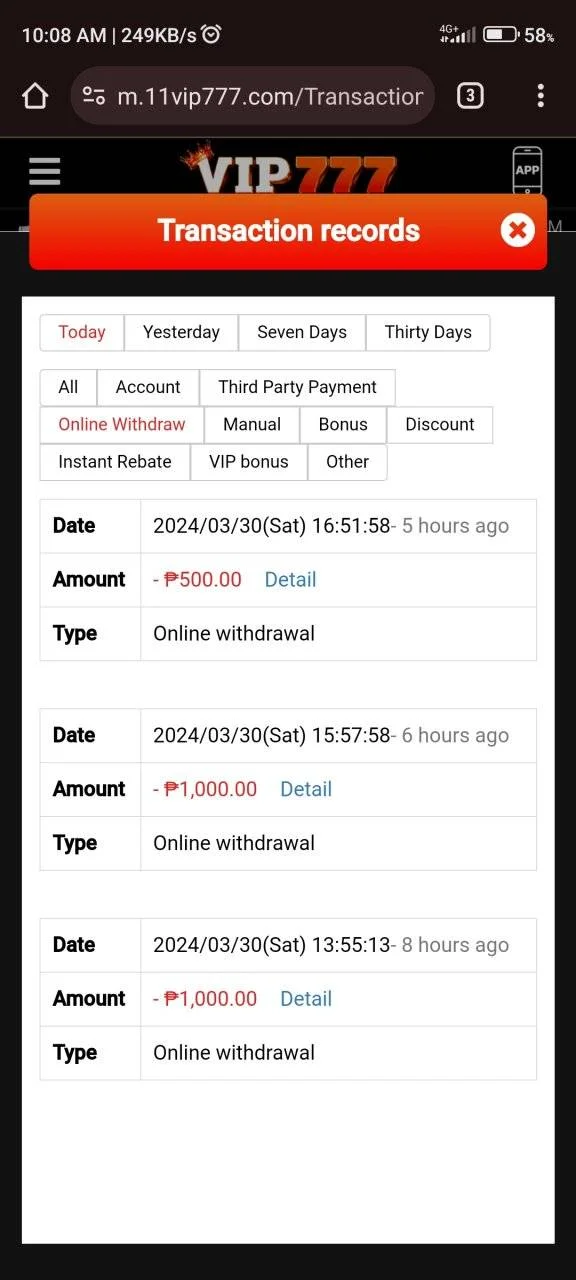The height and width of the screenshot is (1280, 576).
Task: Select the Bonus transaction filter
Action: click(x=343, y=424)
